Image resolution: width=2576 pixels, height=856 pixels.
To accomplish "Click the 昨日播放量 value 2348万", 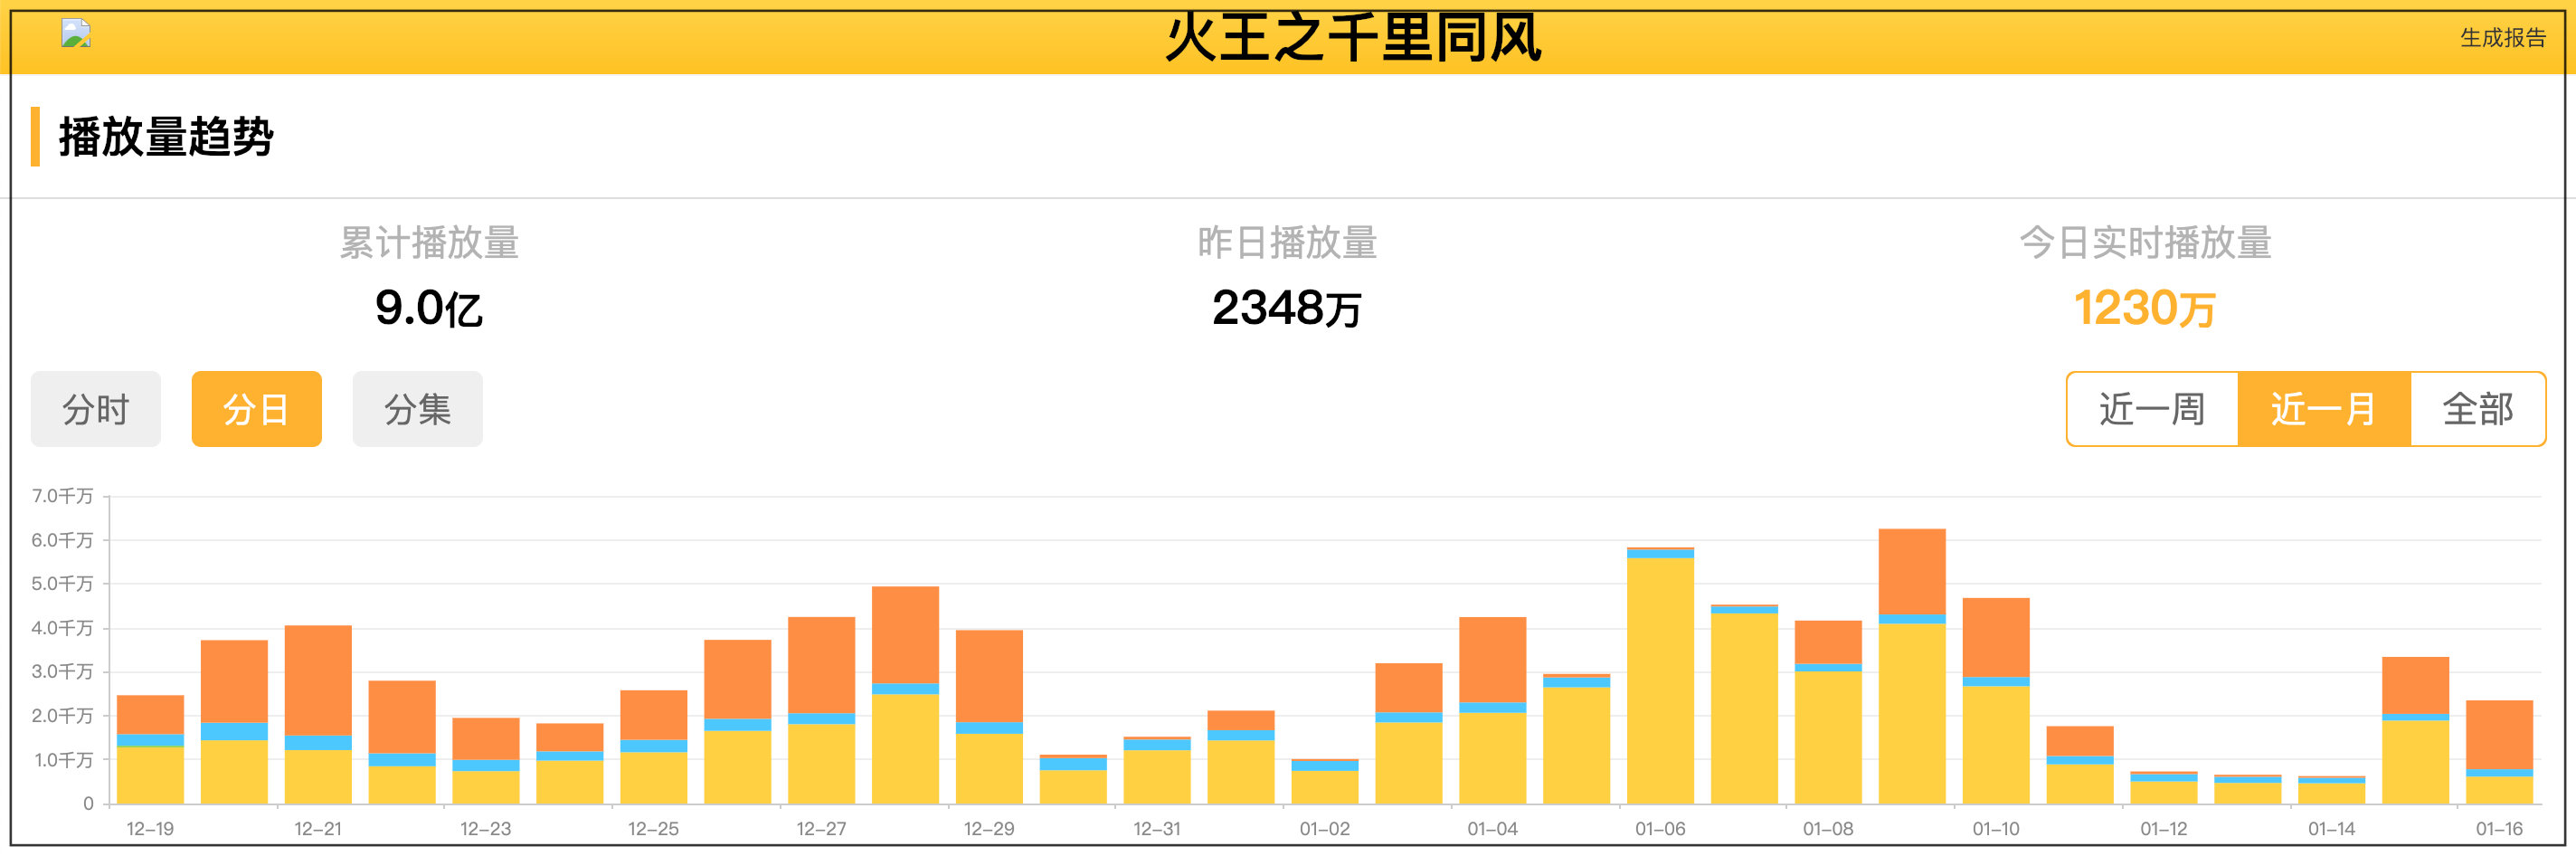I will click(1286, 308).
